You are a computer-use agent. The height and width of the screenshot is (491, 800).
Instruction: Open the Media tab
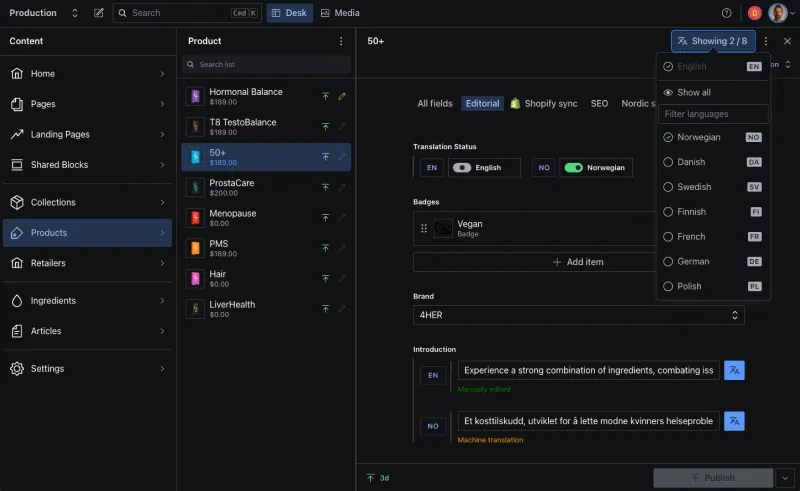click(340, 13)
